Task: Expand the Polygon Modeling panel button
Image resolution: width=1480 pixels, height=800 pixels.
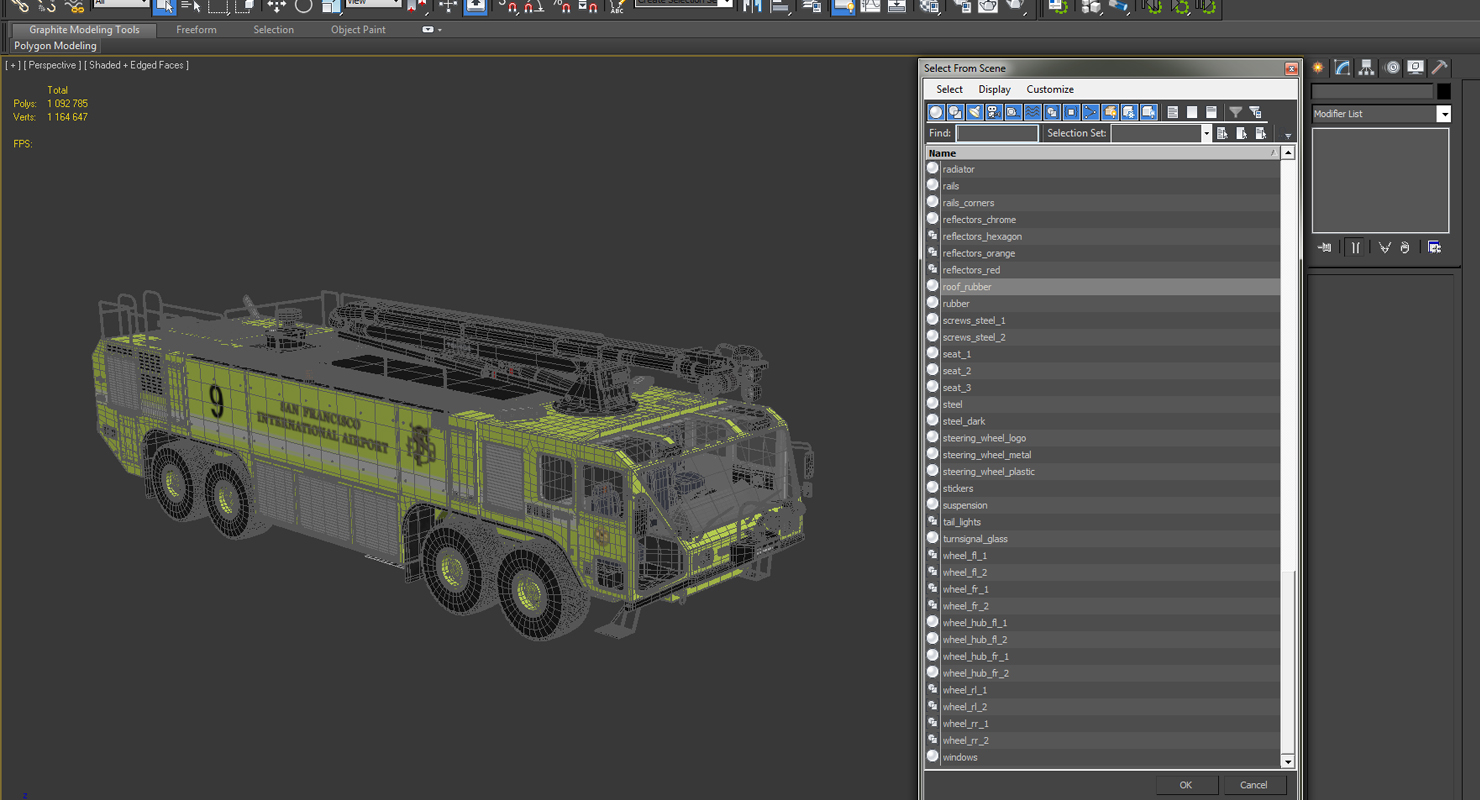Action: (x=55, y=46)
